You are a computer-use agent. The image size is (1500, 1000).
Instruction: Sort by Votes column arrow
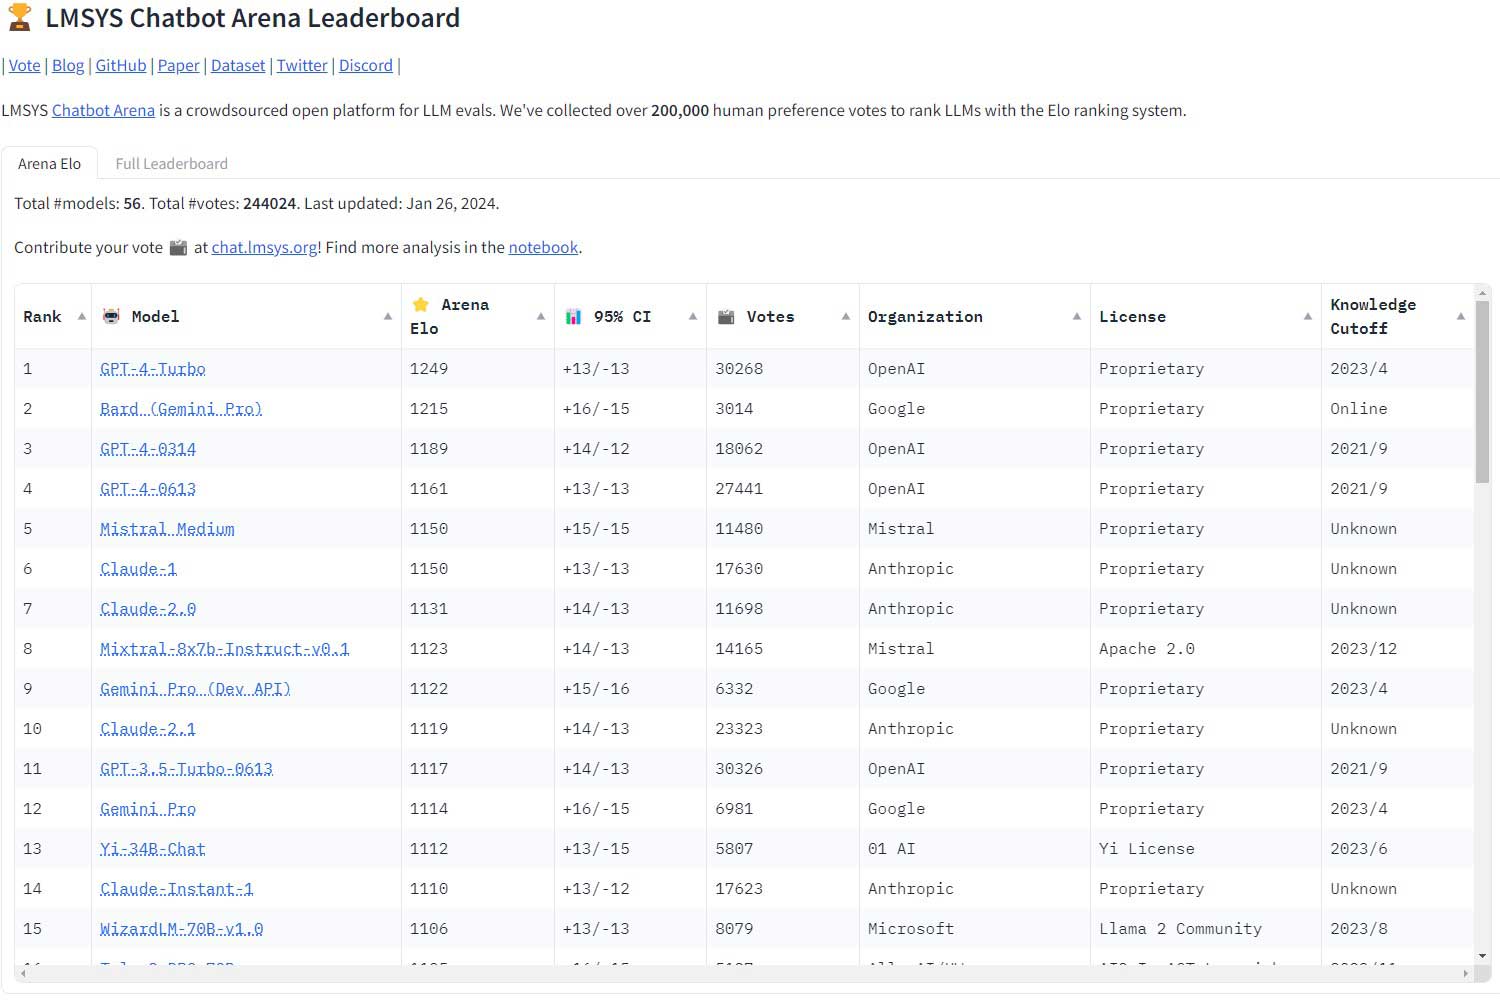[x=846, y=316]
